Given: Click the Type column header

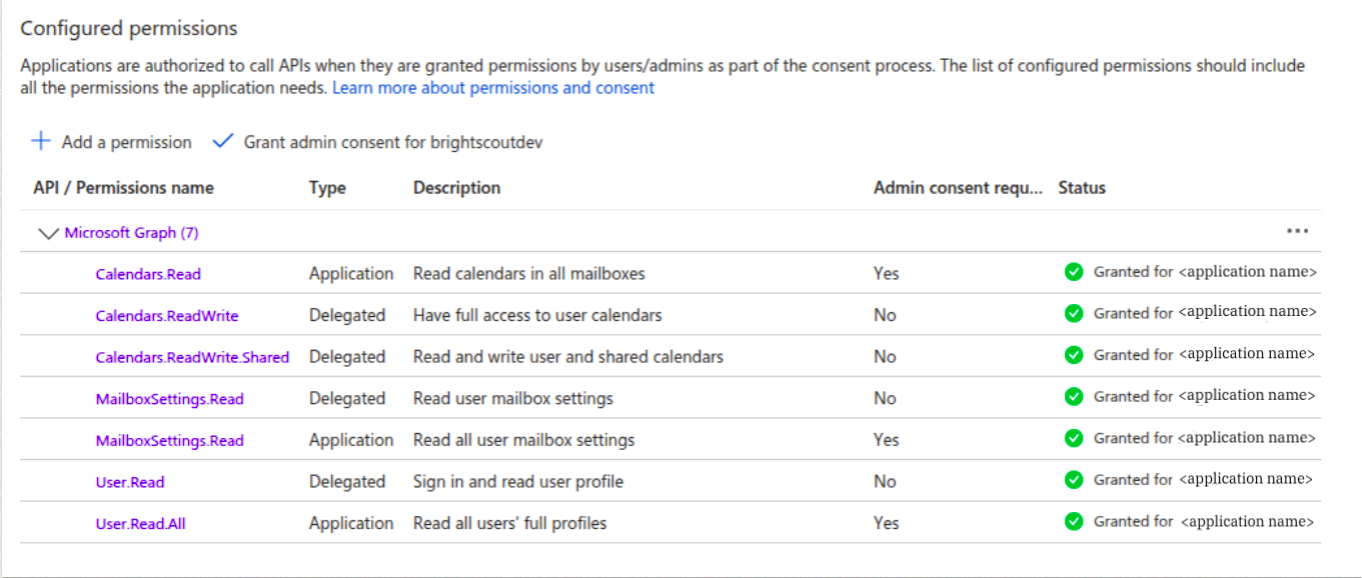Looking at the screenshot, I should point(326,187).
